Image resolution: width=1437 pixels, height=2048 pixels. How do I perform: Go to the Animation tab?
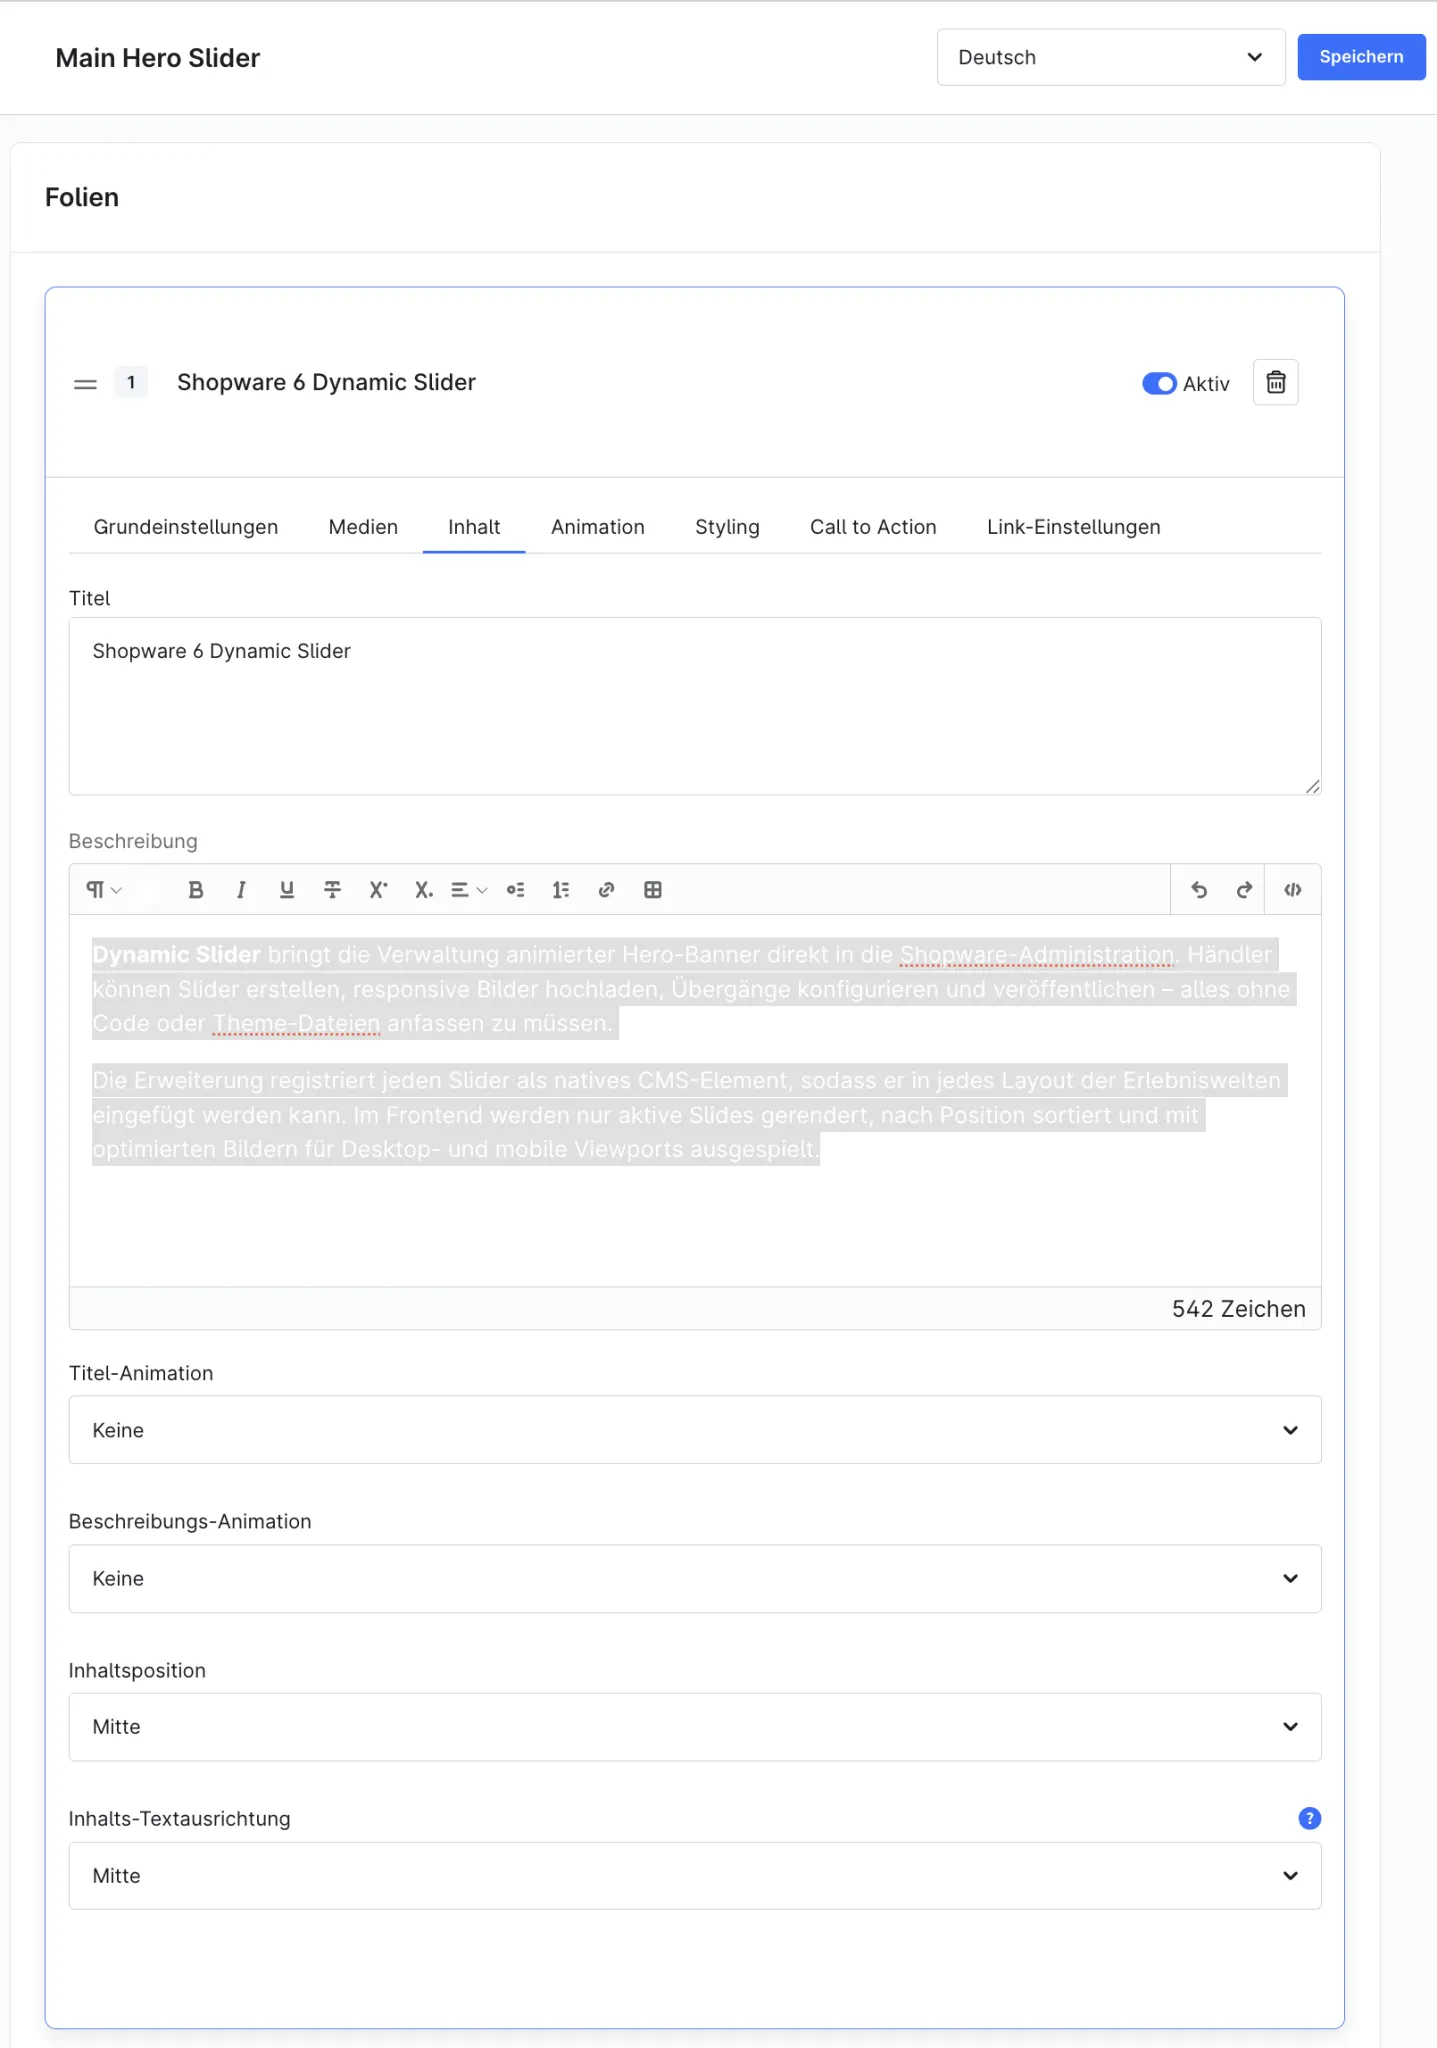coord(598,527)
